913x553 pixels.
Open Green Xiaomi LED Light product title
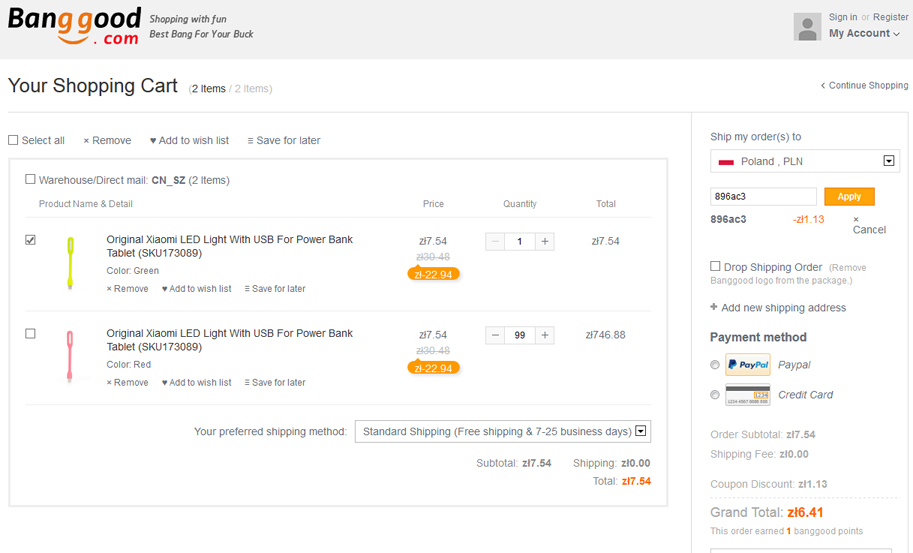(x=229, y=246)
